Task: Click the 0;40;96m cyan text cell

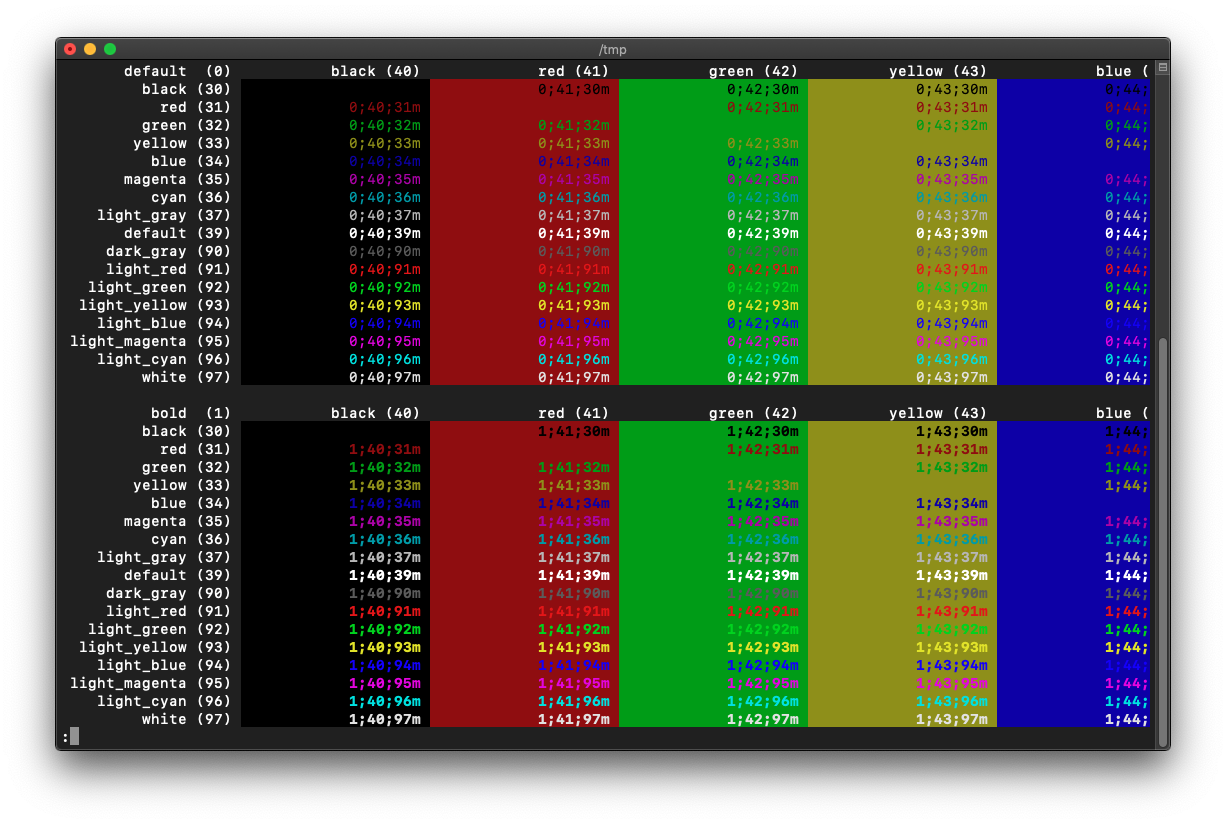Action: coord(384,359)
